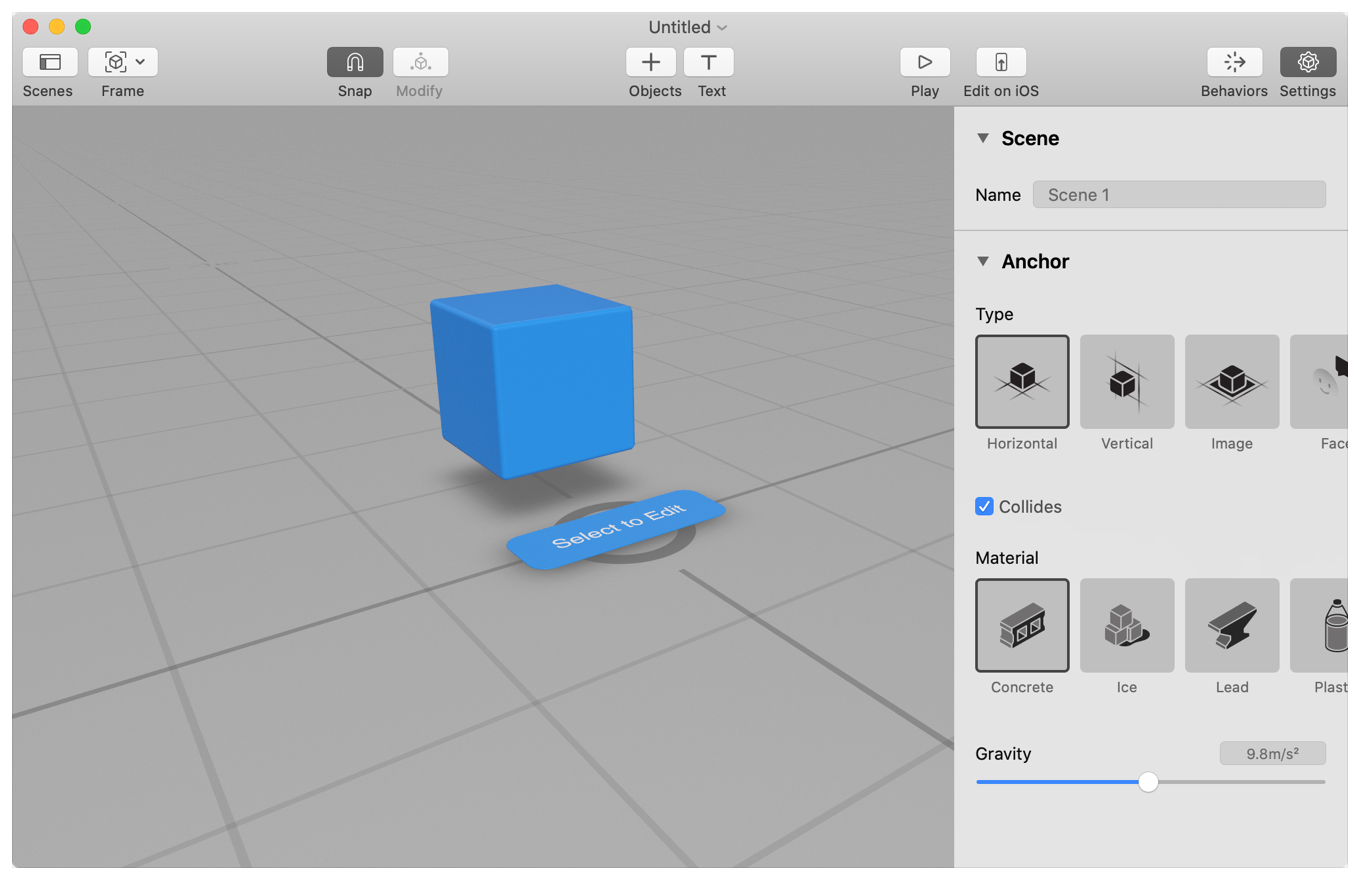The width and height of the screenshot is (1360, 880).
Task: Collapse the Scene section
Action: (x=982, y=138)
